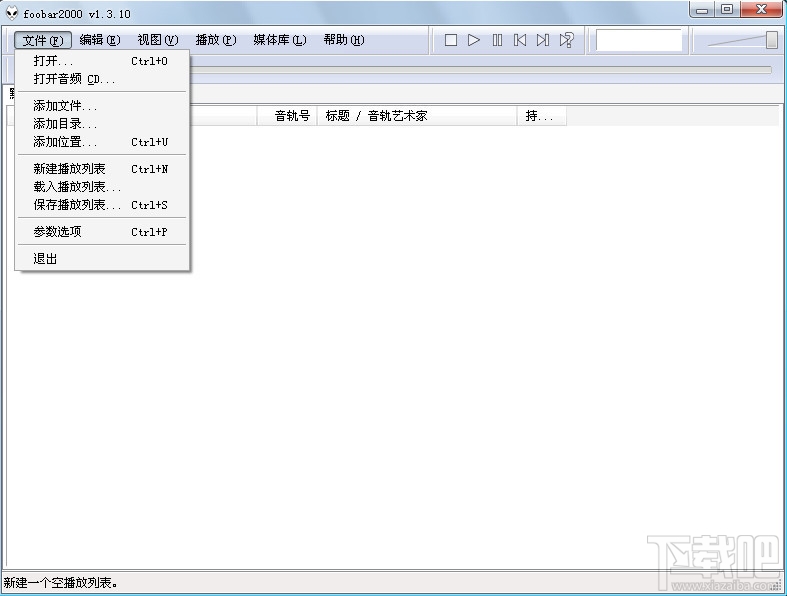Click the volume slider handle
787x596 pixels.
click(x=772, y=40)
